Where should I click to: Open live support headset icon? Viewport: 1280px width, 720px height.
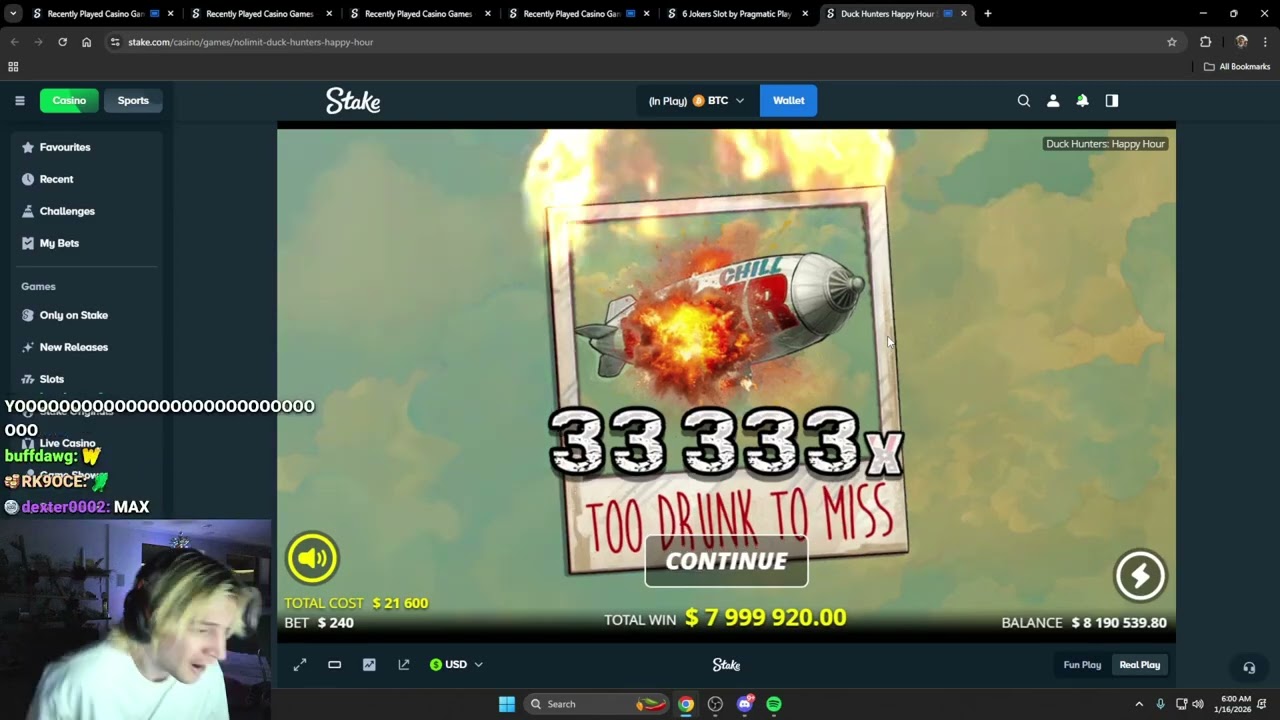tap(1249, 667)
